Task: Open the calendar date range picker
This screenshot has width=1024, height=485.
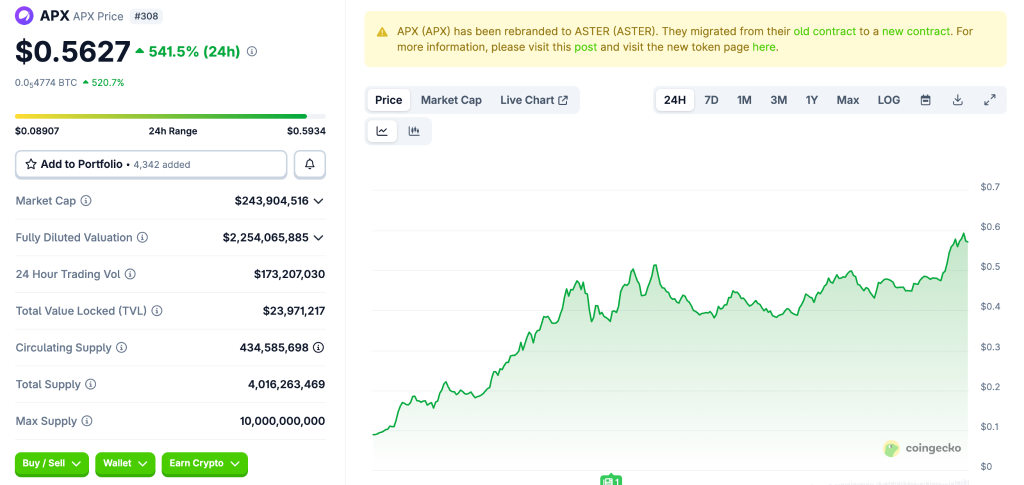Action: [925, 100]
